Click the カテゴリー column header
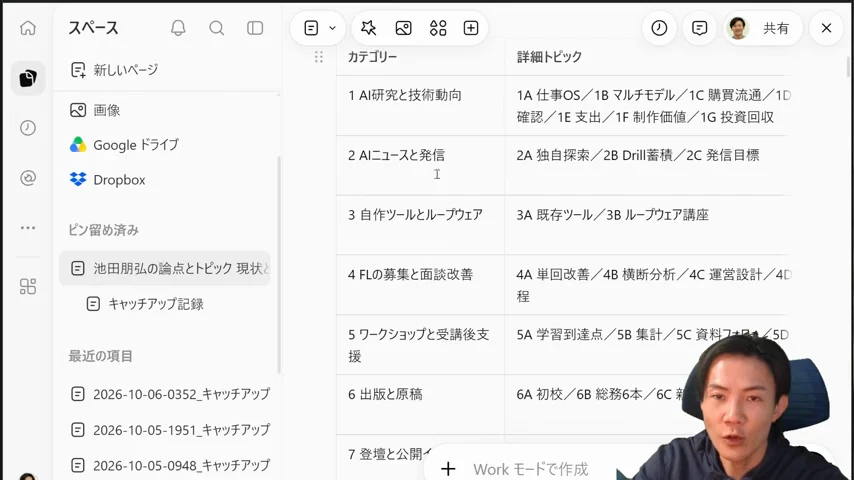The width and height of the screenshot is (854, 480). (x=373, y=57)
